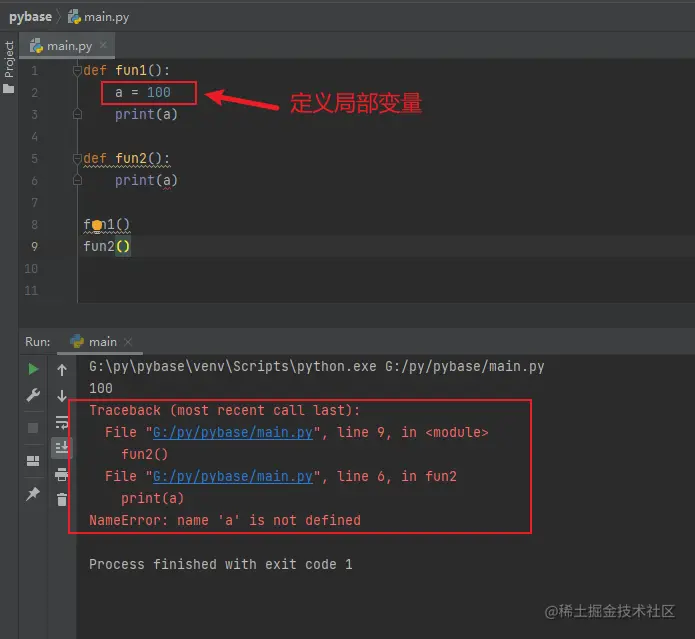
Task: Click 'Traceback (most recent call last):' line
Action: 224,410
